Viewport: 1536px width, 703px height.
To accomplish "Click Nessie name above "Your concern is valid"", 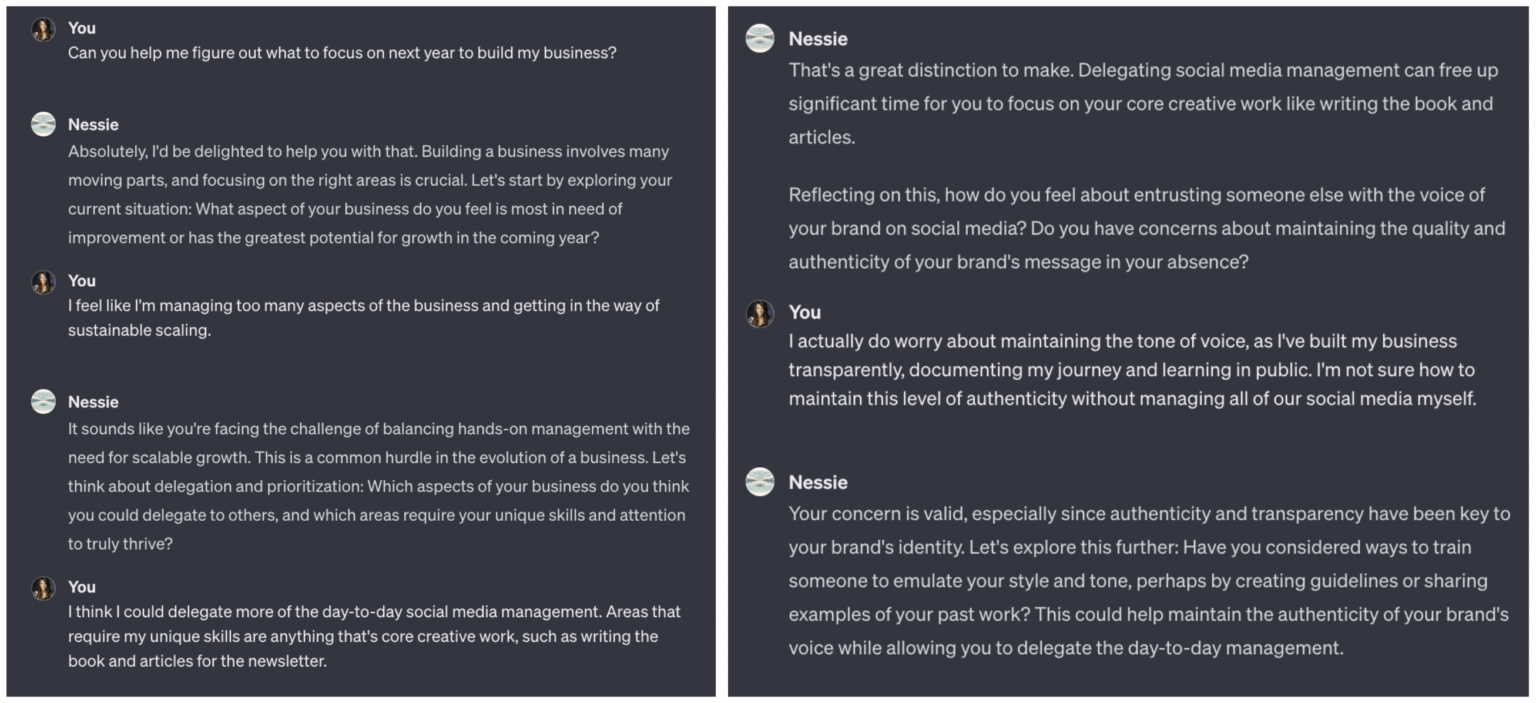I will tap(818, 482).
